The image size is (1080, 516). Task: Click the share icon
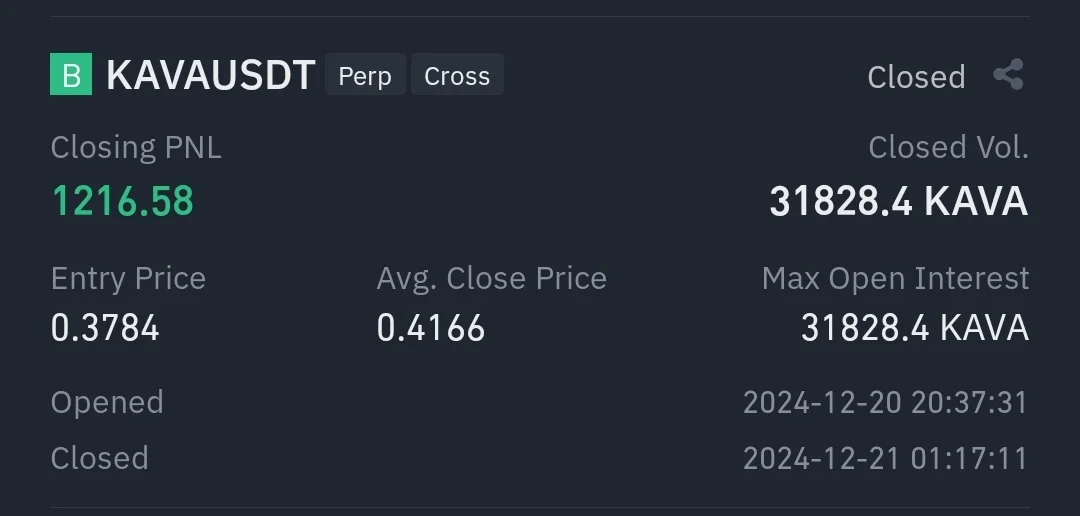[x=1008, y=75]
